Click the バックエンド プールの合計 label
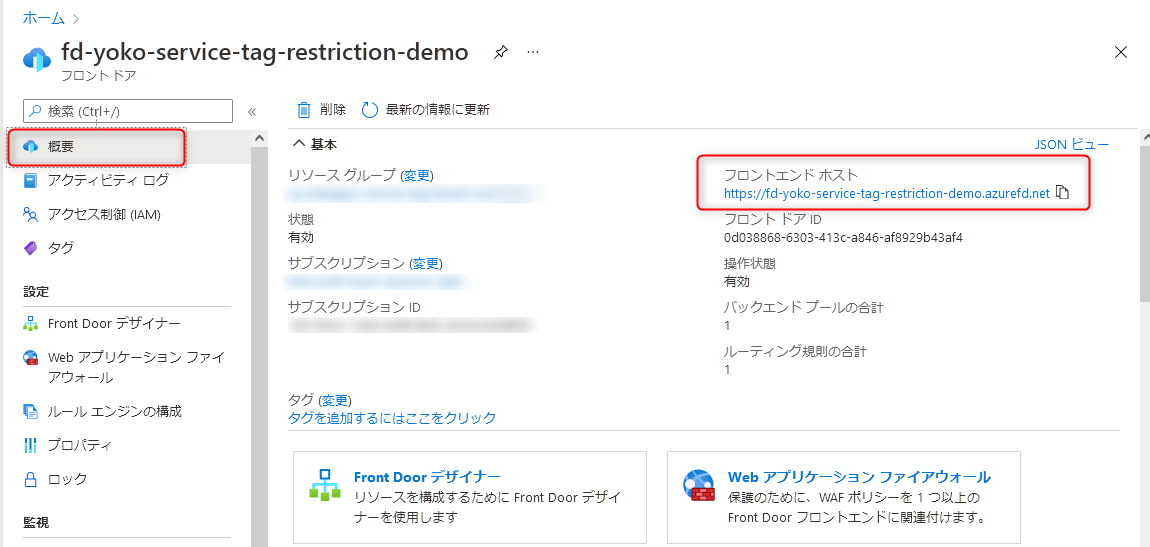1150x547 pixels. point(803,307)
